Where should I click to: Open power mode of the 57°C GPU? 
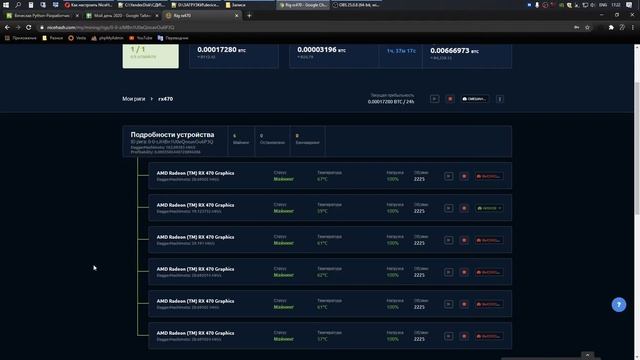(x=489, y=336)
